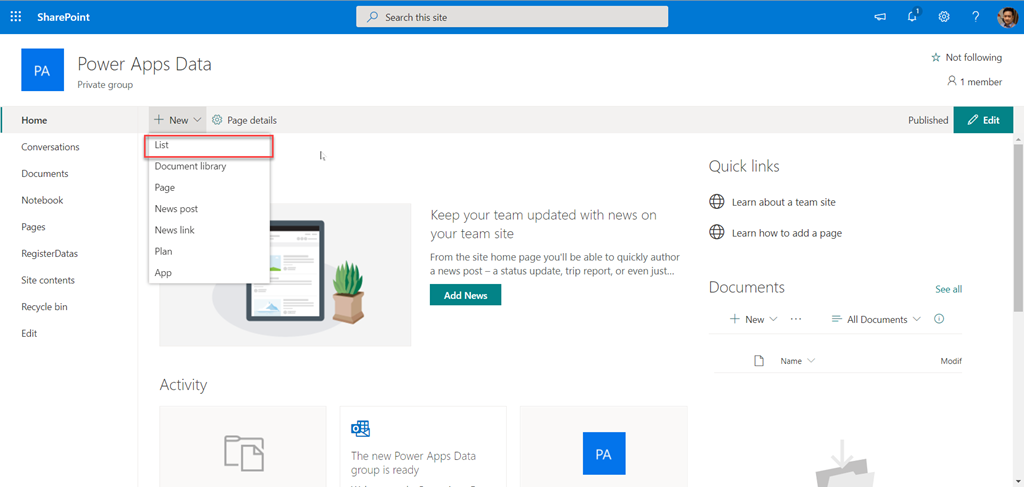
Task: Click the news illustration thumbnail
Action: pos(285,275)
